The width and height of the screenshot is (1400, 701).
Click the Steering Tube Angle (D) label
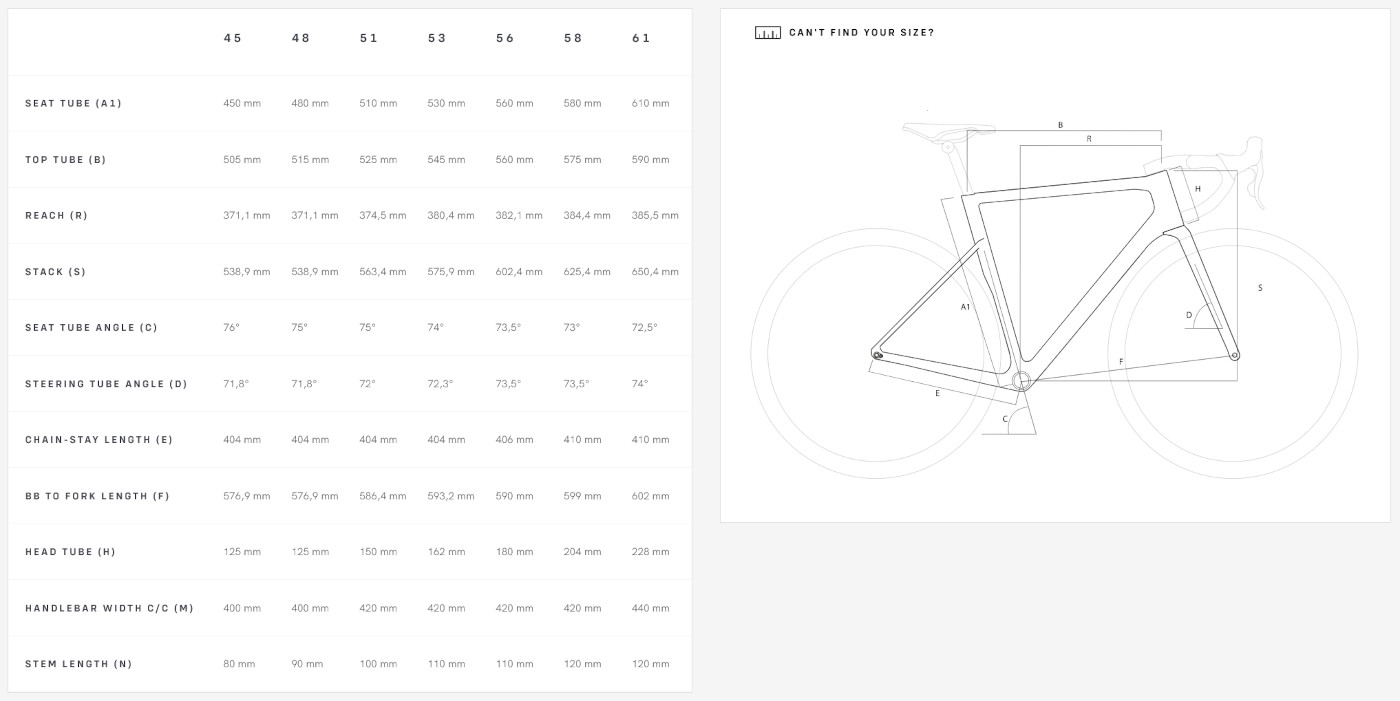pos(106,384)
